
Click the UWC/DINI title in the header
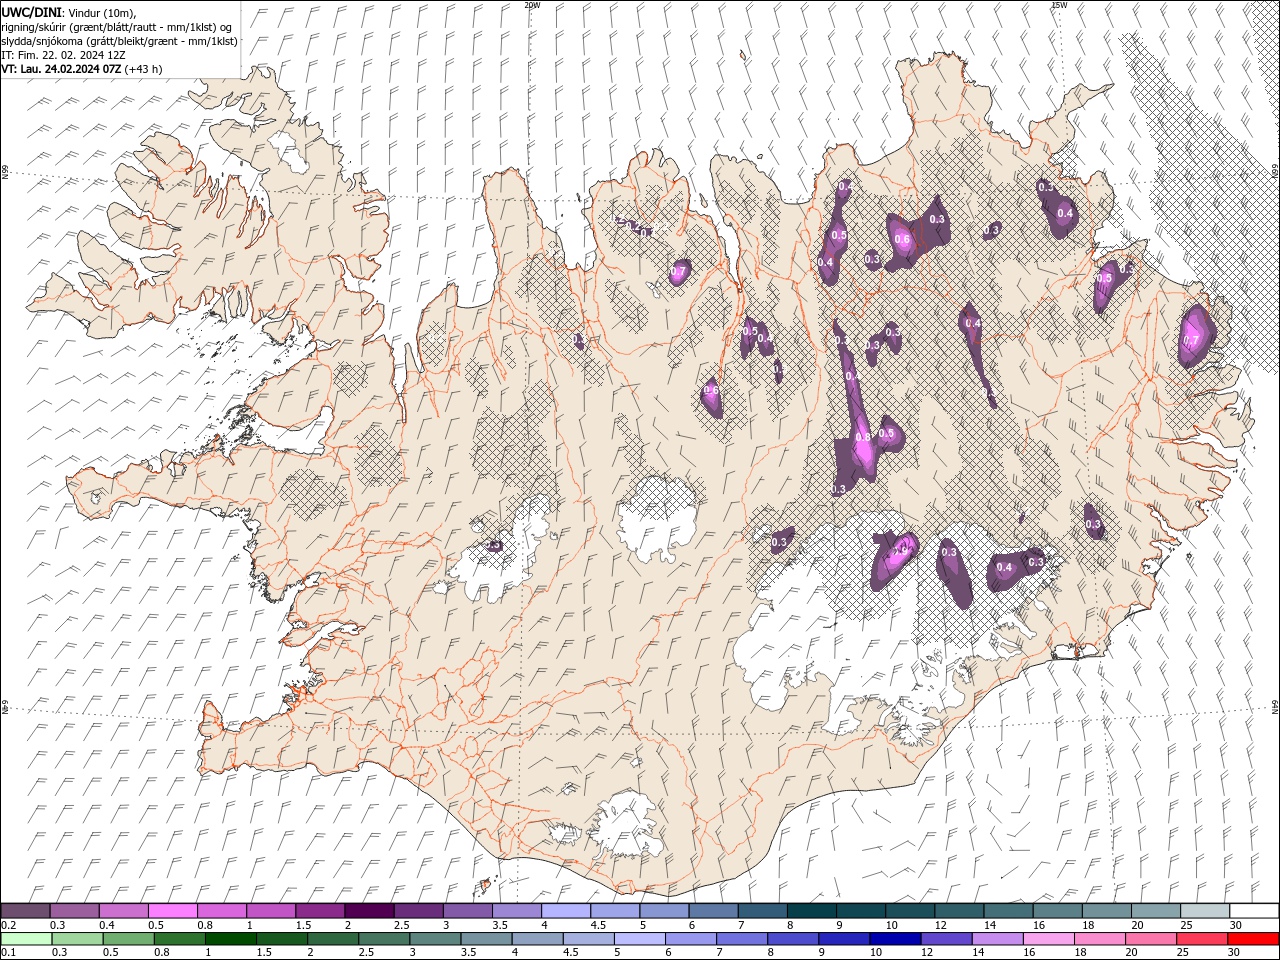pyautogui.click(x=32, y=12)
